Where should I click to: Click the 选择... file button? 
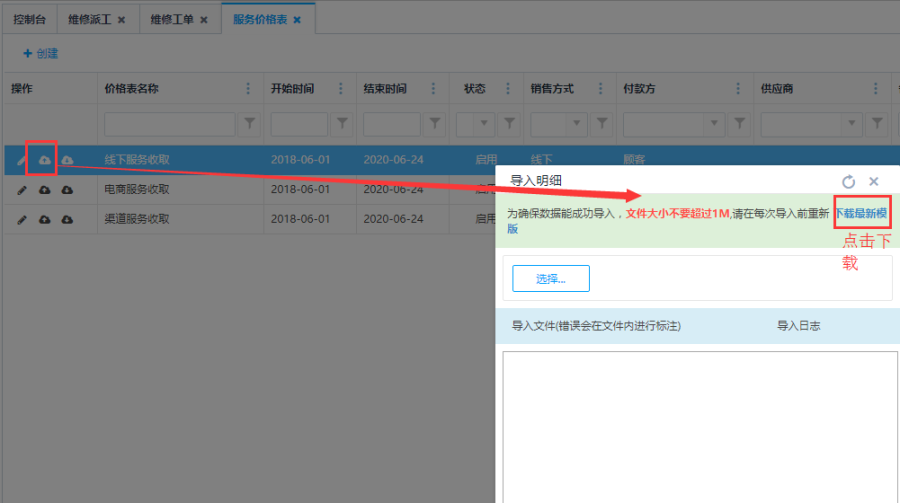click(x=551, y=278)
